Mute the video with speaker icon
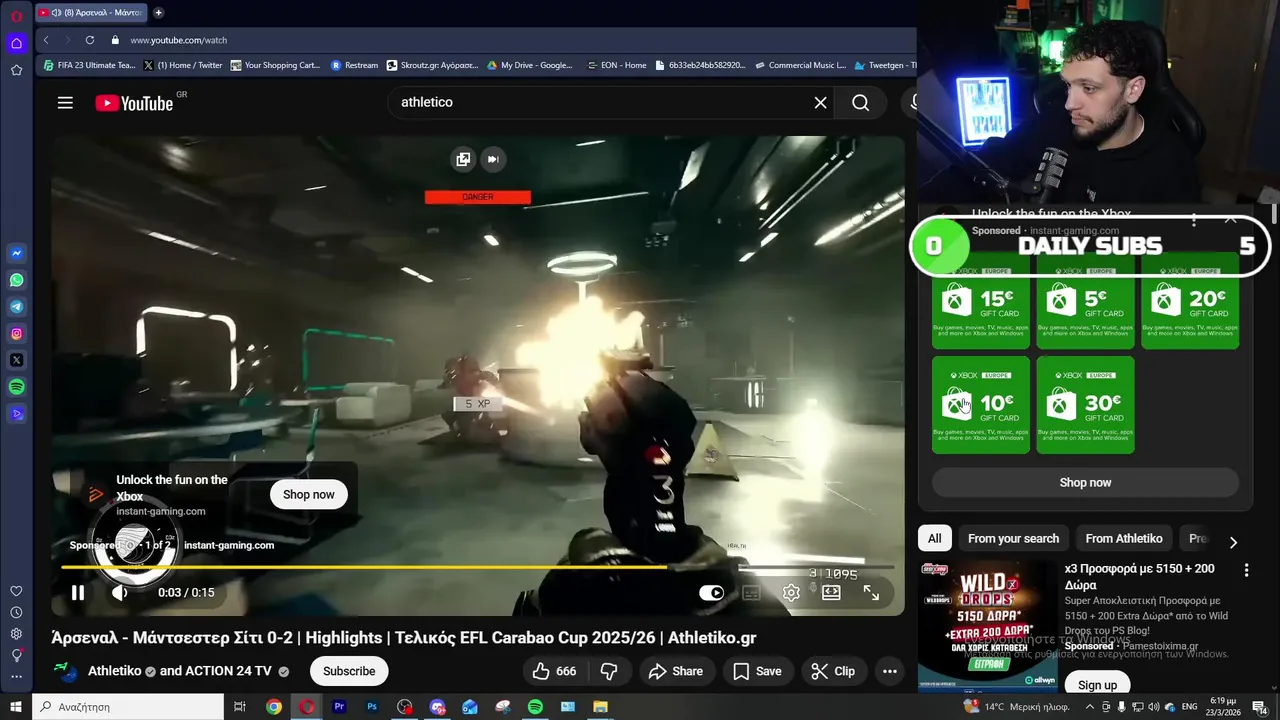 click(x=120, y=592)
